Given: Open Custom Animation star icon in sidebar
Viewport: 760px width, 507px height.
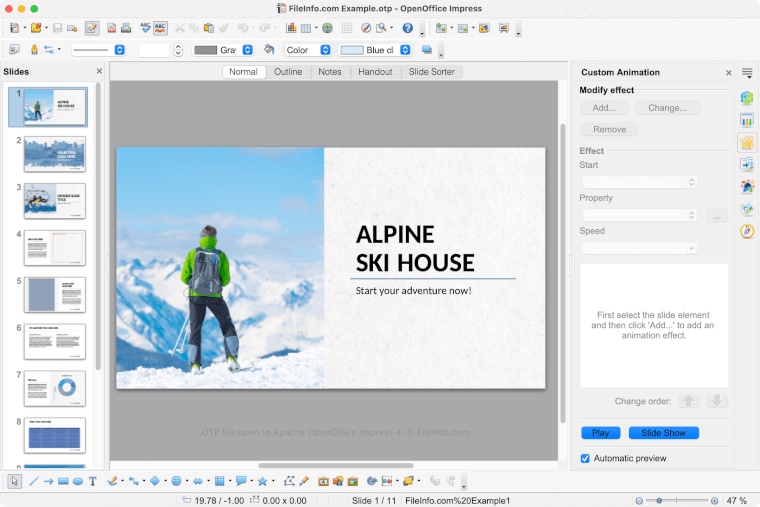Looking at the screenshot, I should click(x=746, y=142).
